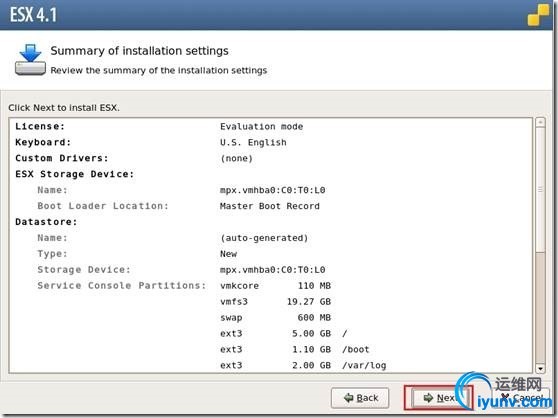Screen dimensions: 558x418
Task: Click the 'Click Next to install ESX.' text
Action: tap(64, 108)
